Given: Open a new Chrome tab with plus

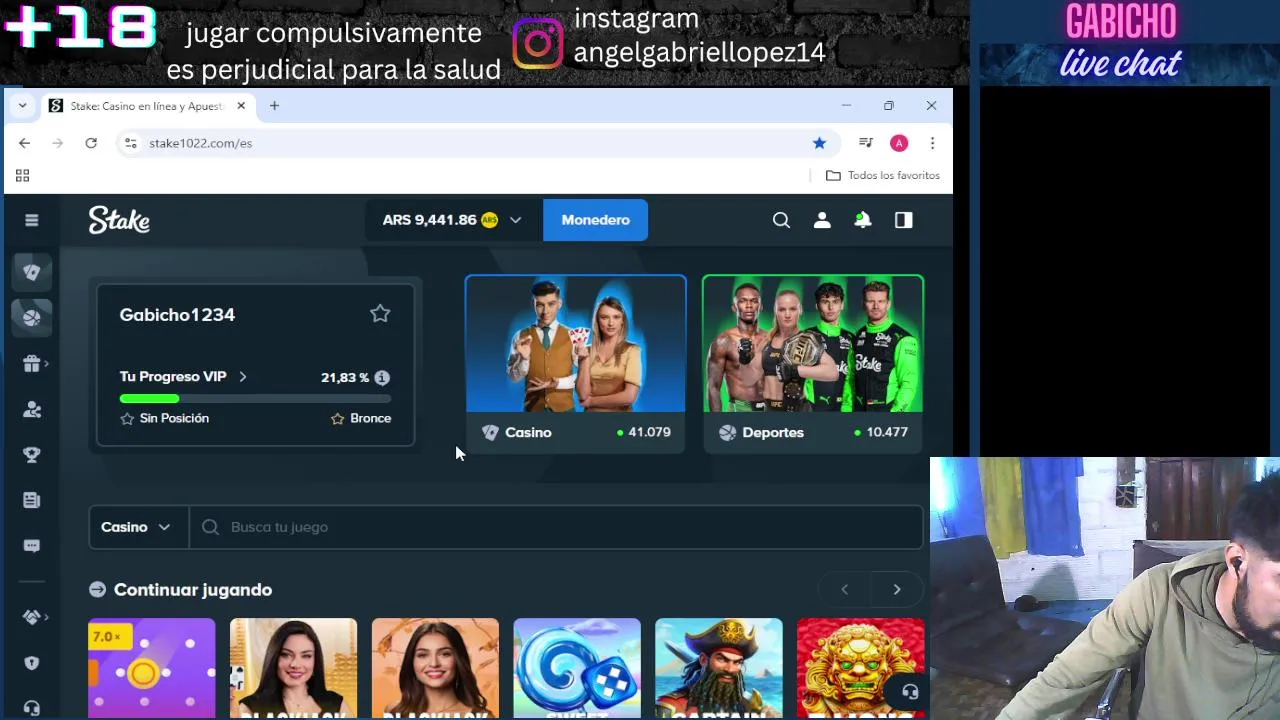Looking at the screenshot, I should [x=274, y=106].
